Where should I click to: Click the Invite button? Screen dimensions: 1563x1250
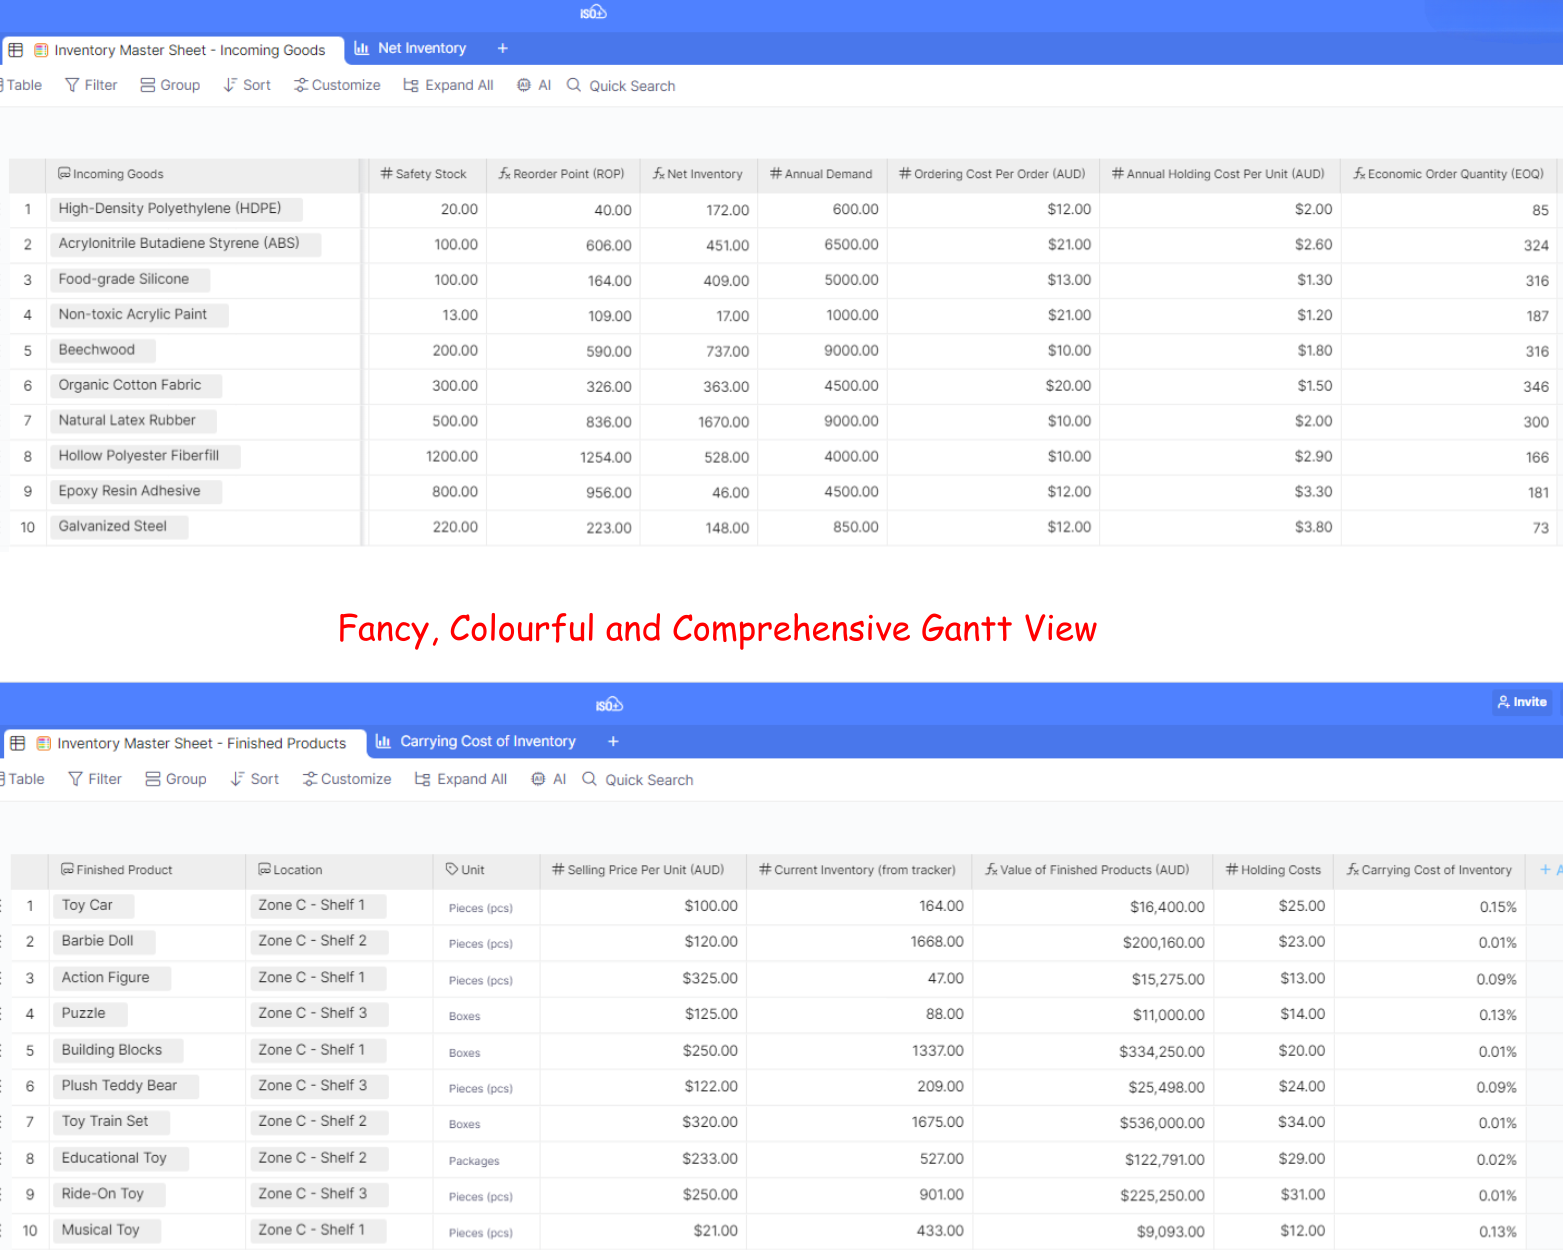(1522, 702)
